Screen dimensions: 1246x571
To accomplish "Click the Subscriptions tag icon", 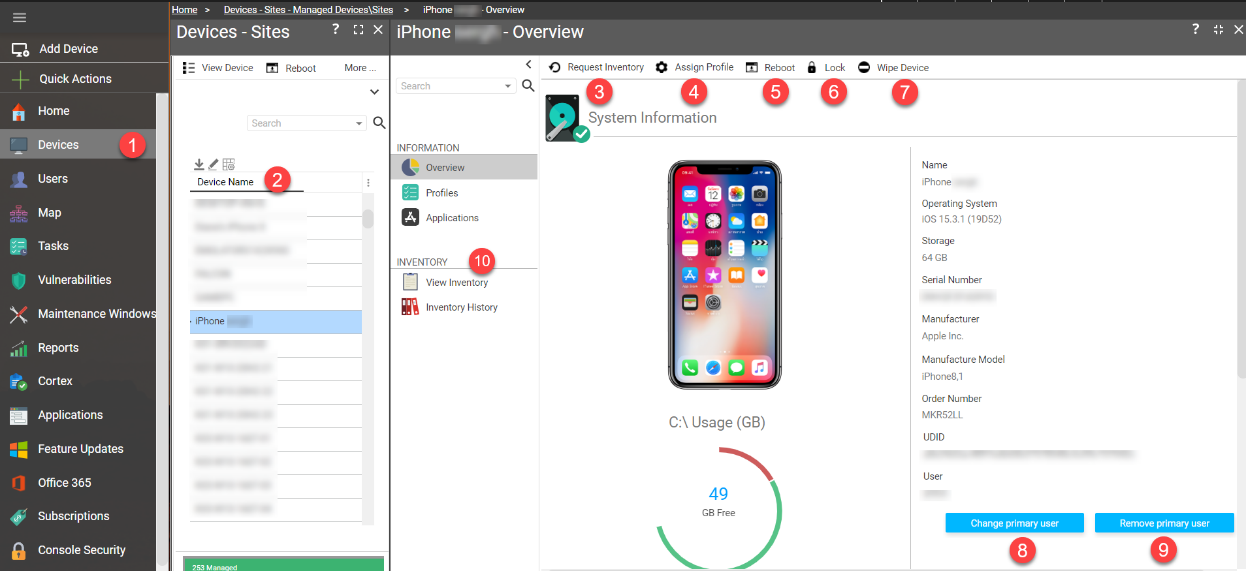I will point(18,516).
